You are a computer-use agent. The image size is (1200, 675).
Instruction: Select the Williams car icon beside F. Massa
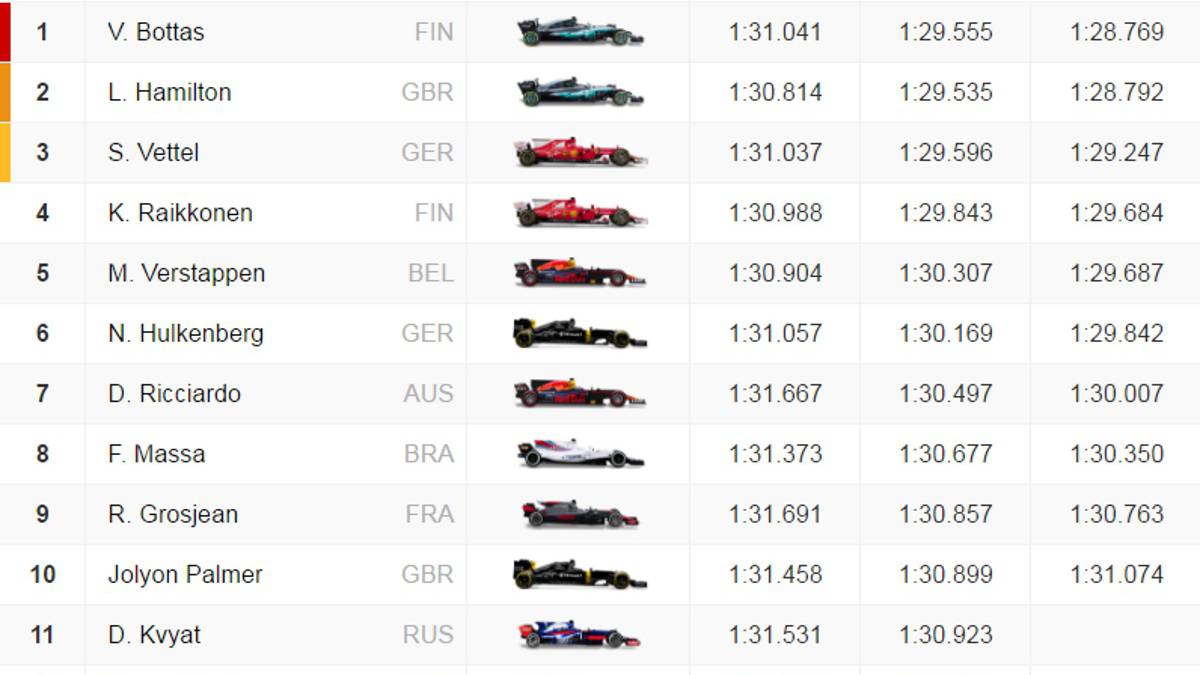580,454
